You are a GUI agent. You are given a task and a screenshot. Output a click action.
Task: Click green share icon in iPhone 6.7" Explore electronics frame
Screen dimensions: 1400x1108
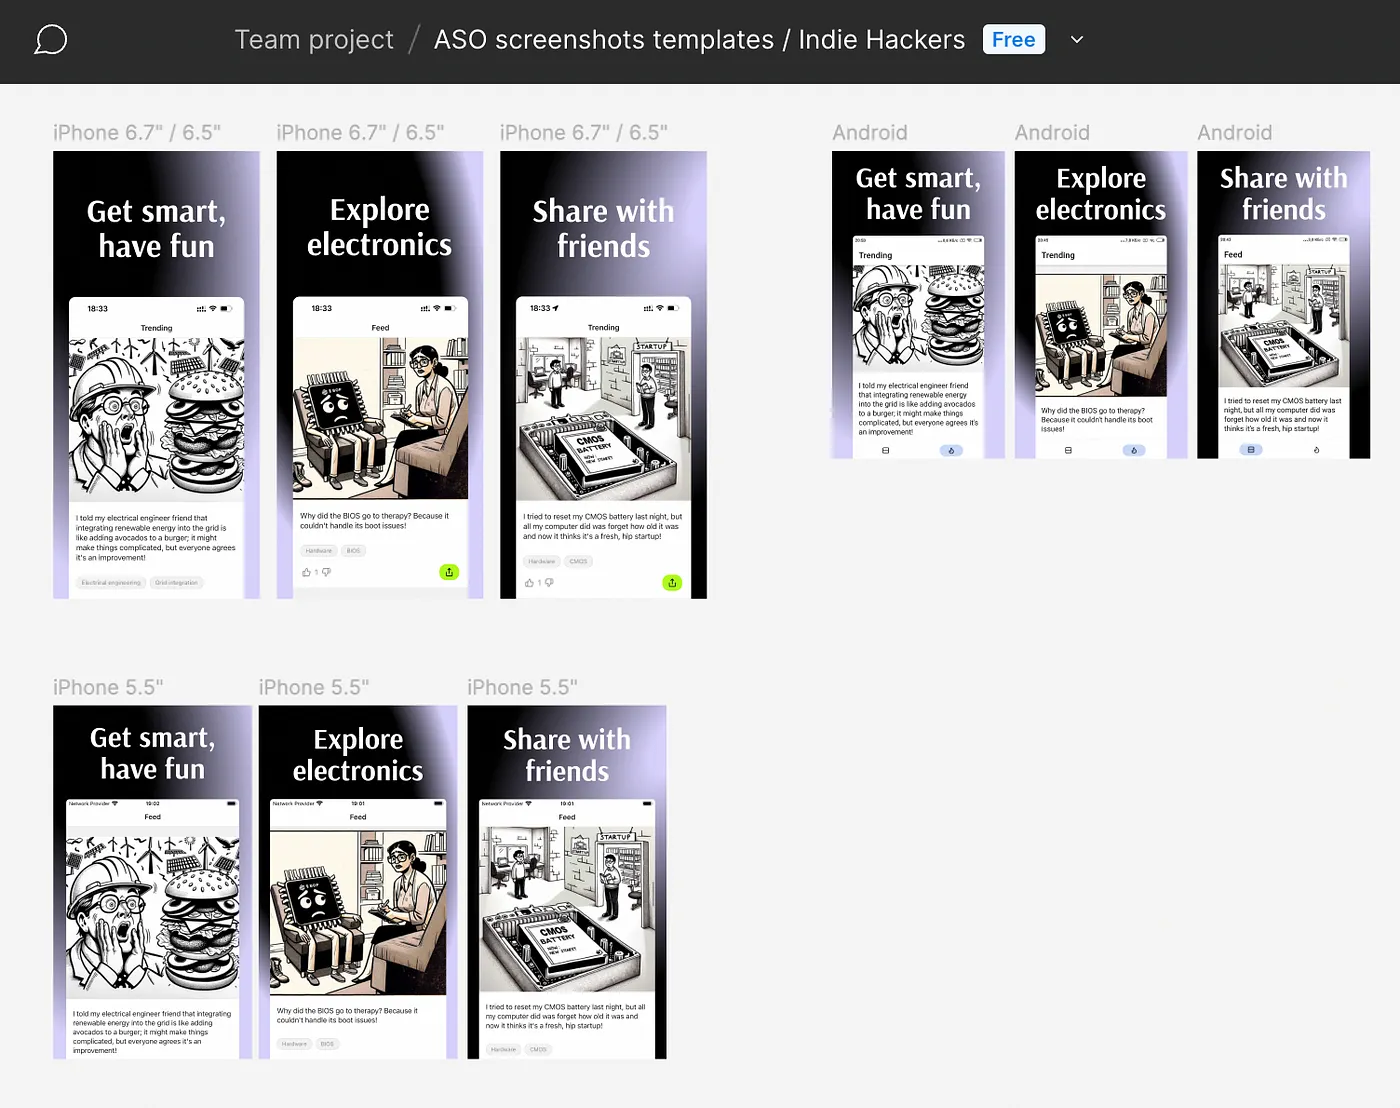[449, 572]
